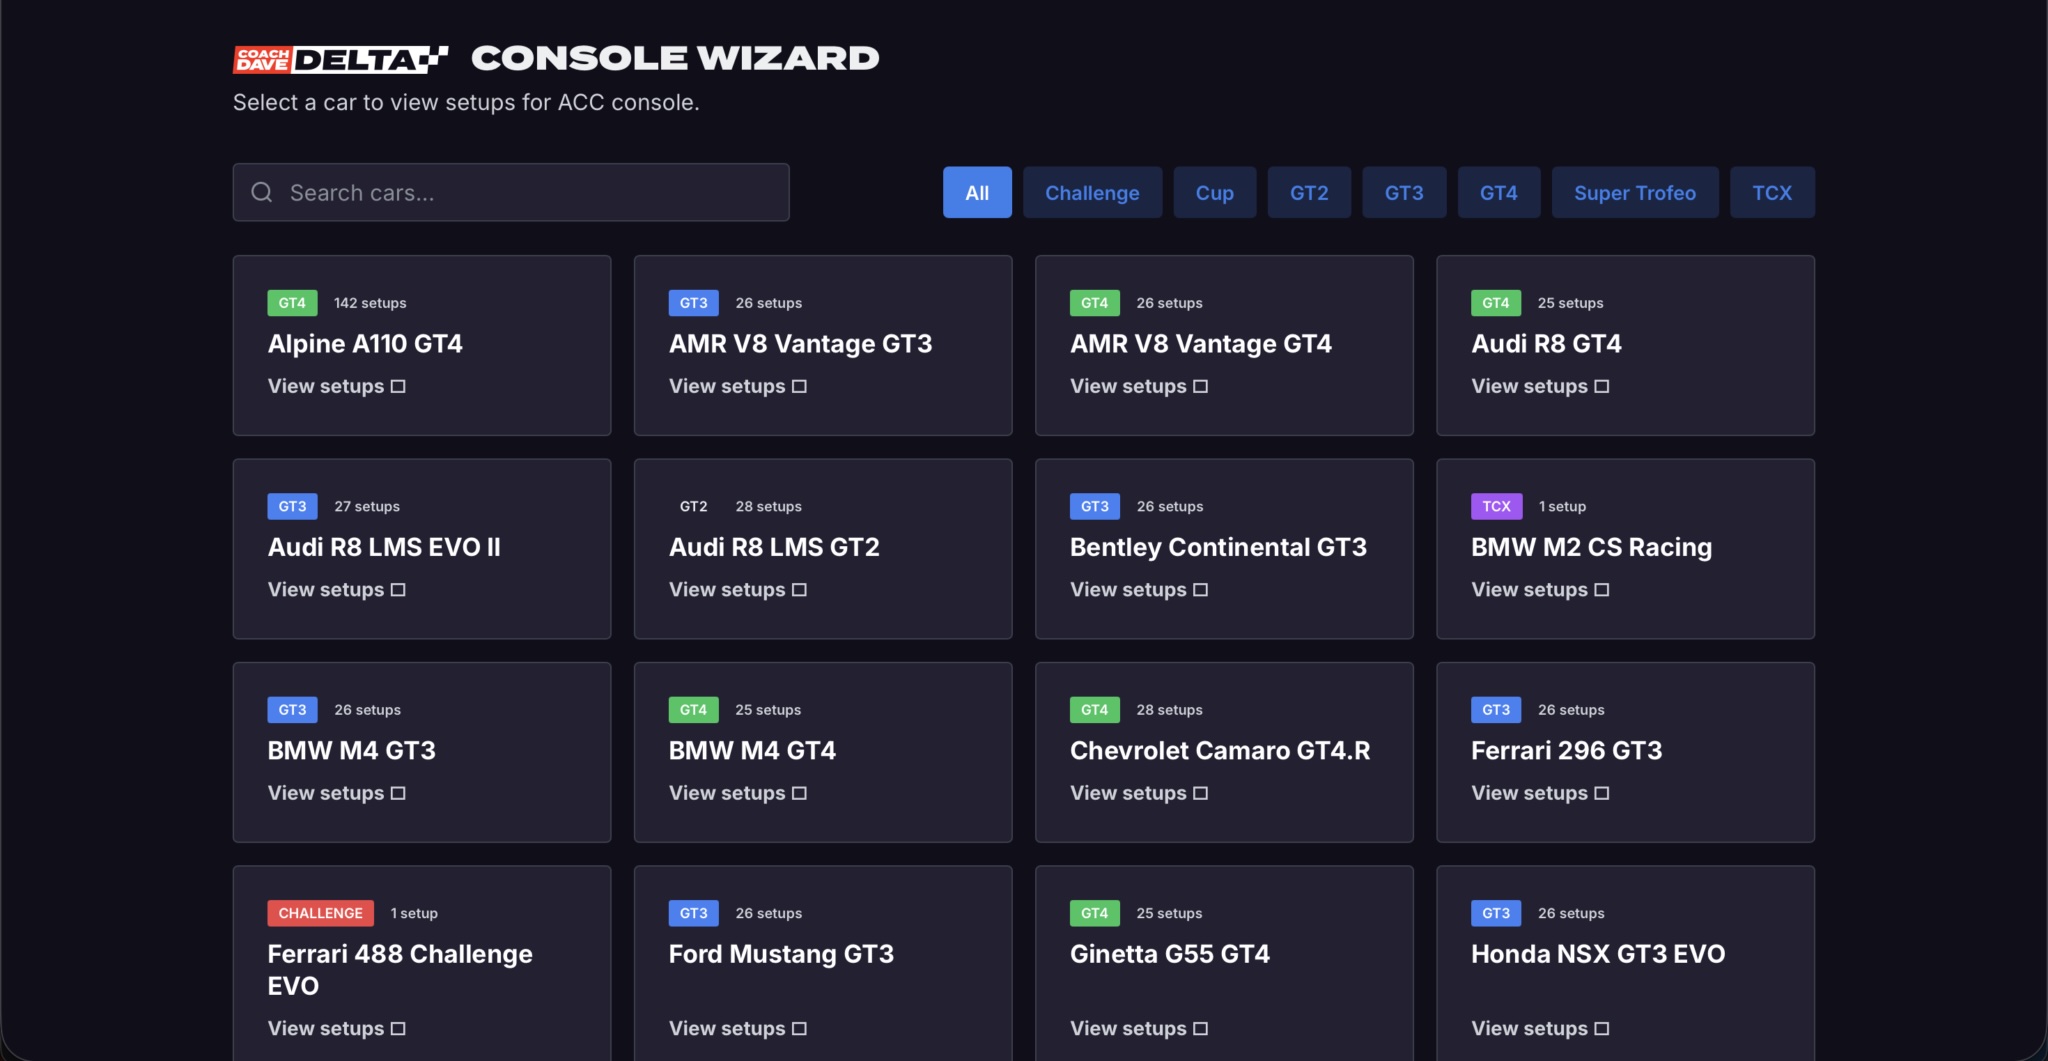Click GT3 badge on Ford Mustang card
The height and width of the screenshot is (1061, 2048).
click(693, 913)
